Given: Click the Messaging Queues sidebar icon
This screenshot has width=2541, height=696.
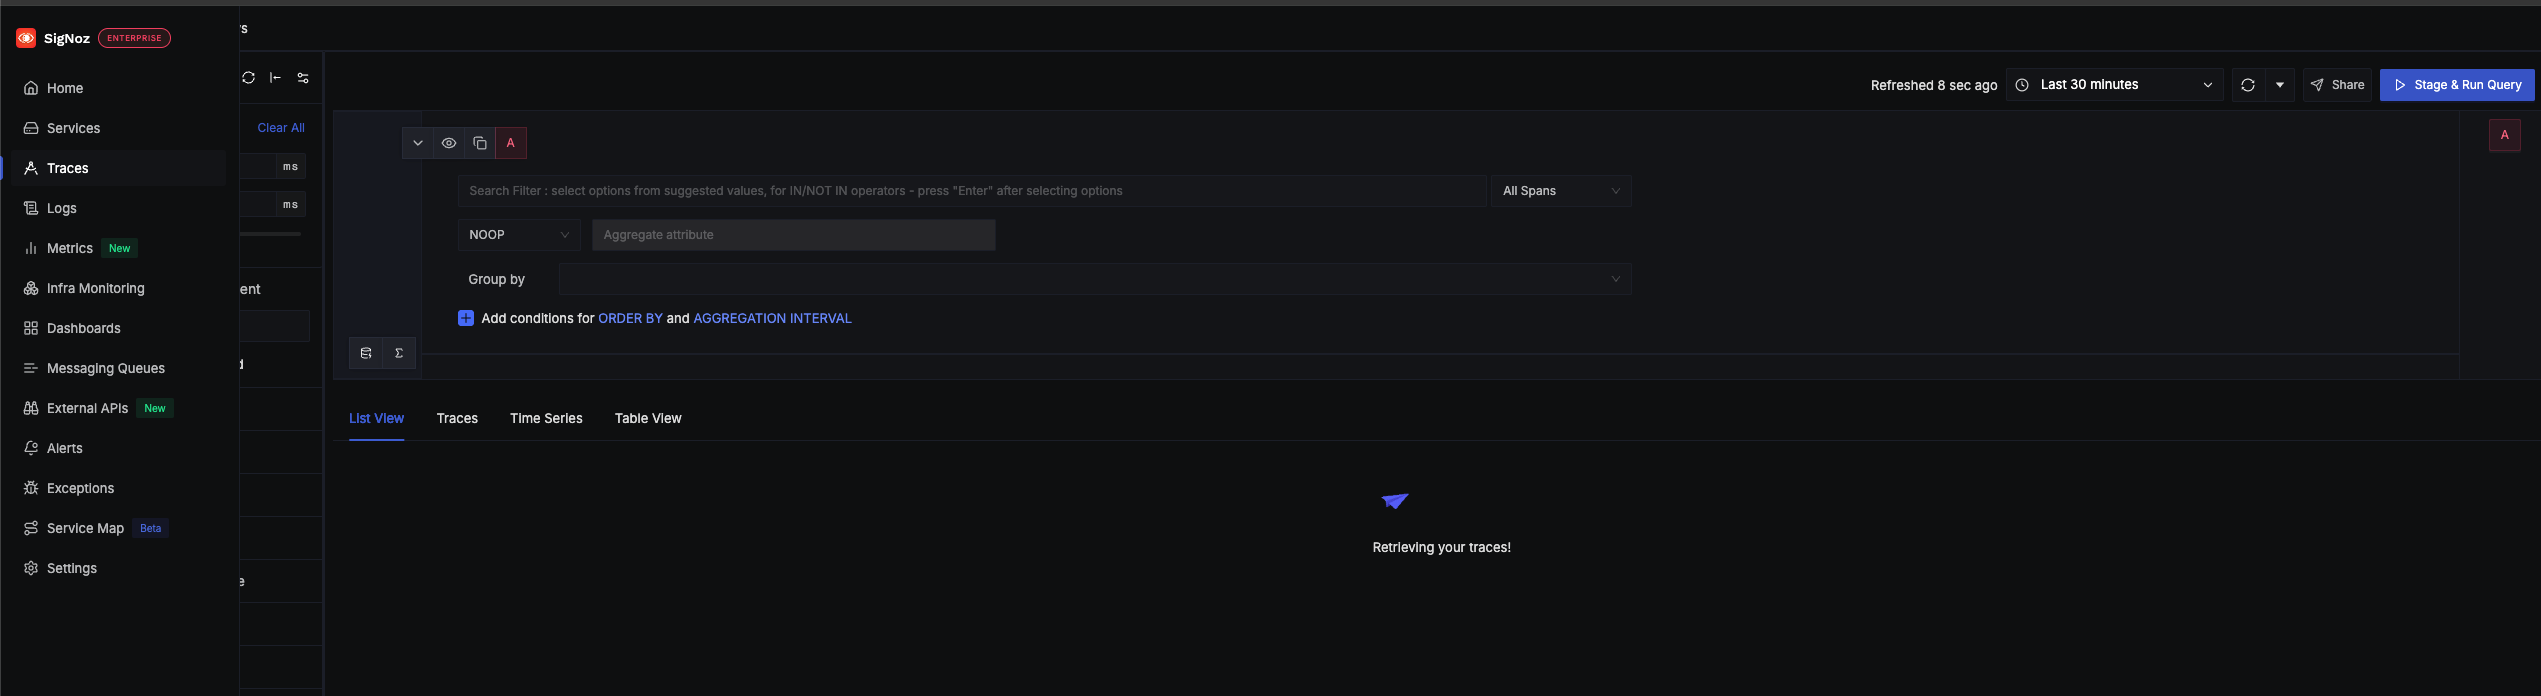Looking at the screenshot, I should coord(31,368).
